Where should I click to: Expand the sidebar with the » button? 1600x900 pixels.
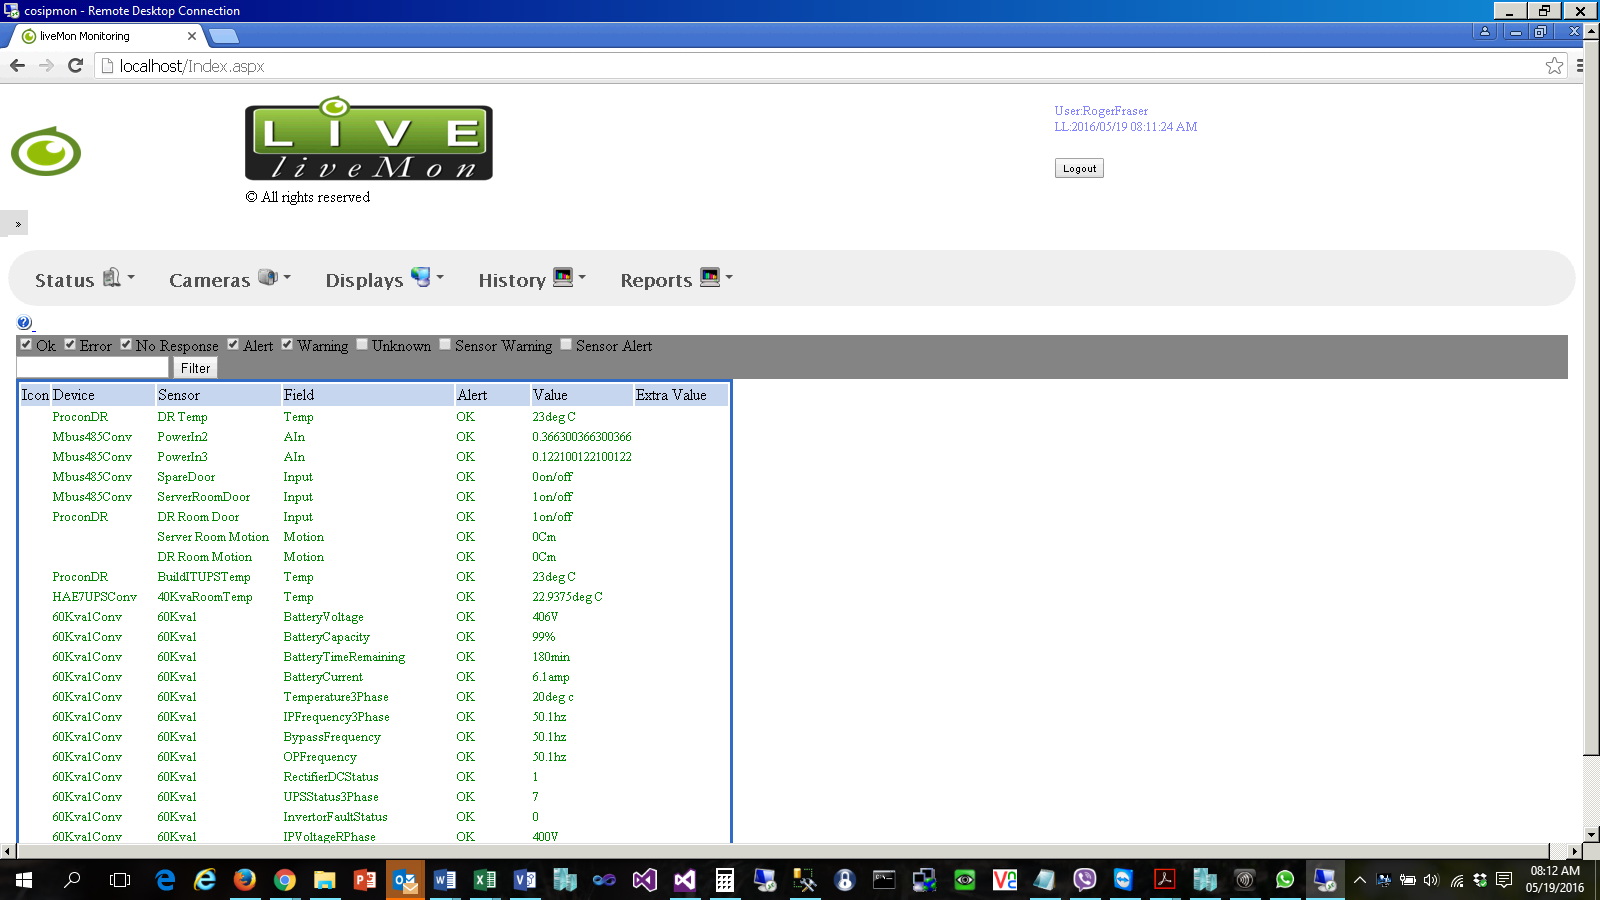pos(17,224)
